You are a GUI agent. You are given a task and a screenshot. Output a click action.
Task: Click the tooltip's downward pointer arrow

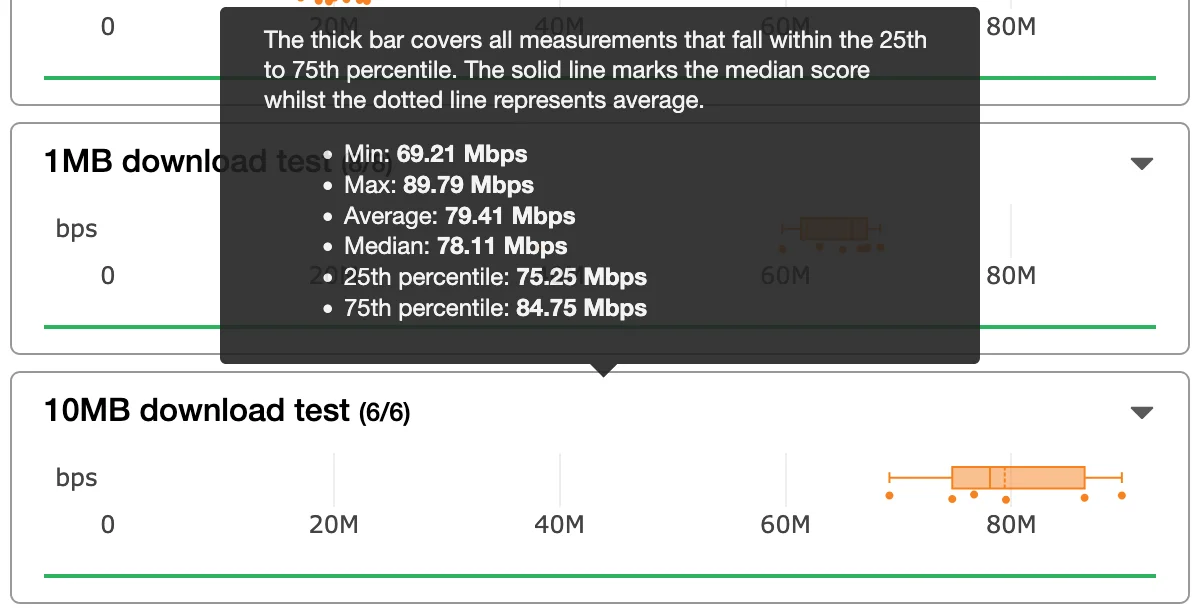602,369
